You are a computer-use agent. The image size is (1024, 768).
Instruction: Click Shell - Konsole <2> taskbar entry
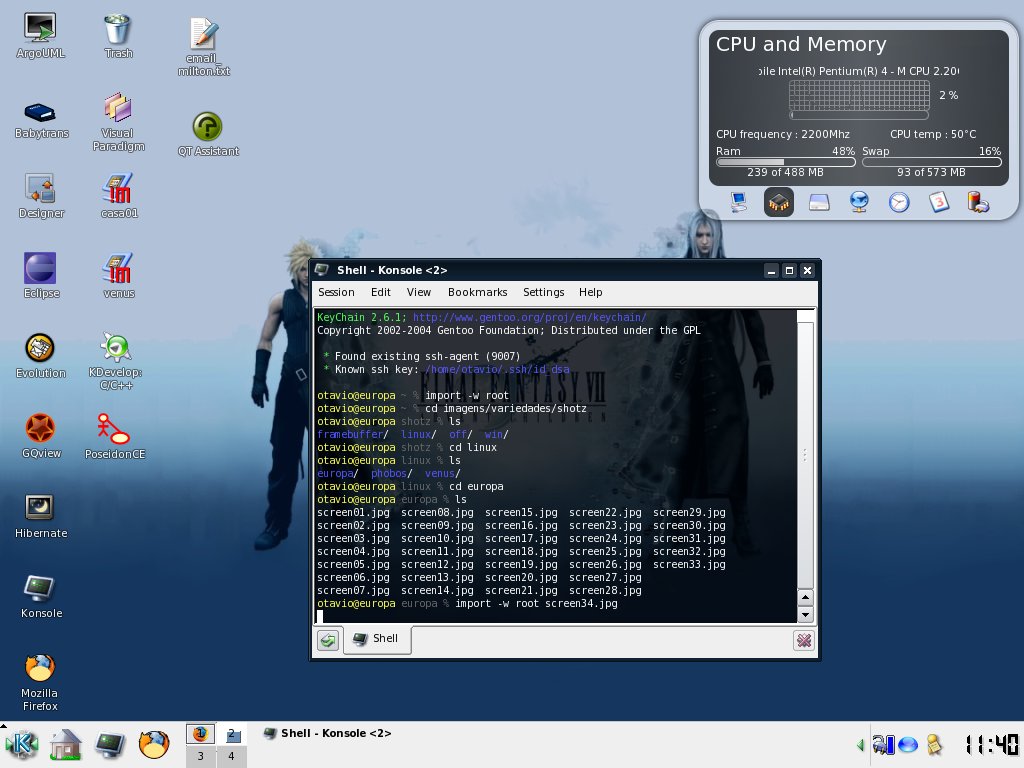coord(327,733)
